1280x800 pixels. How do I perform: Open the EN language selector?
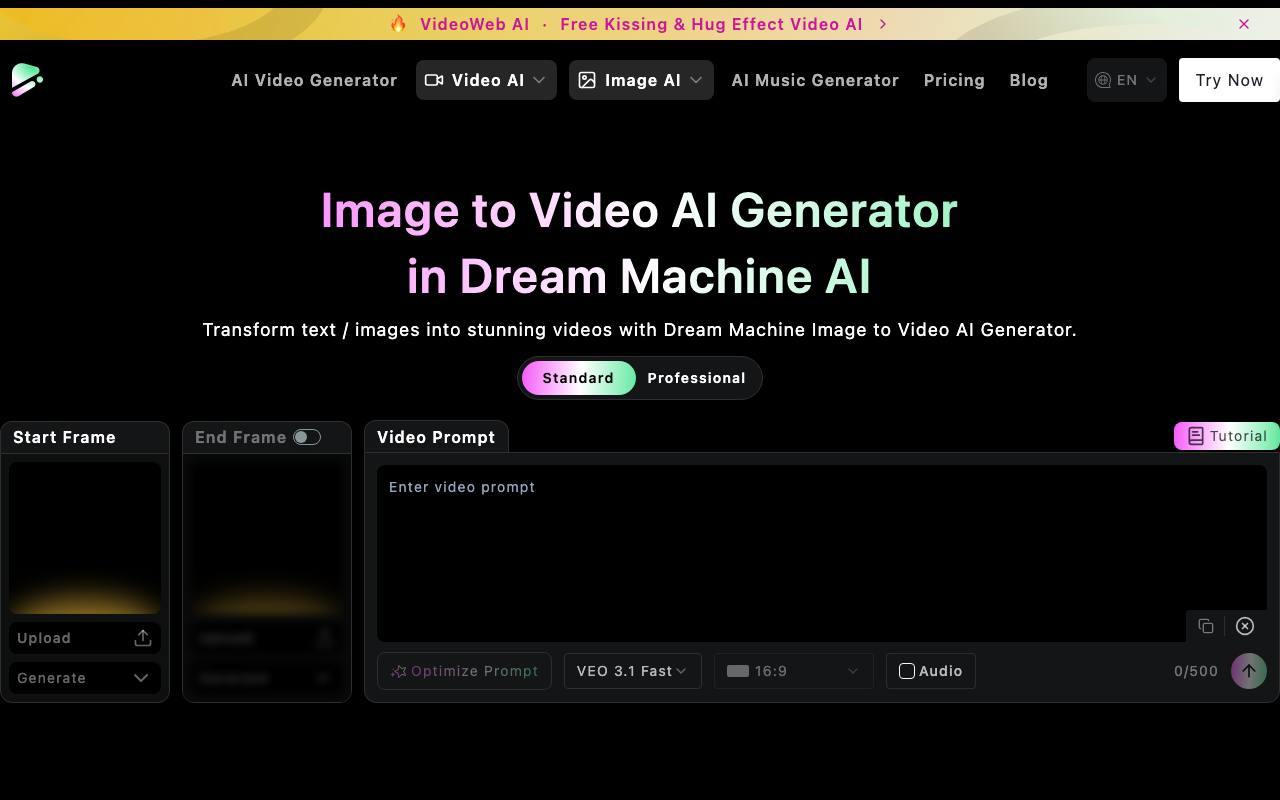click(x=1126, y=80)
